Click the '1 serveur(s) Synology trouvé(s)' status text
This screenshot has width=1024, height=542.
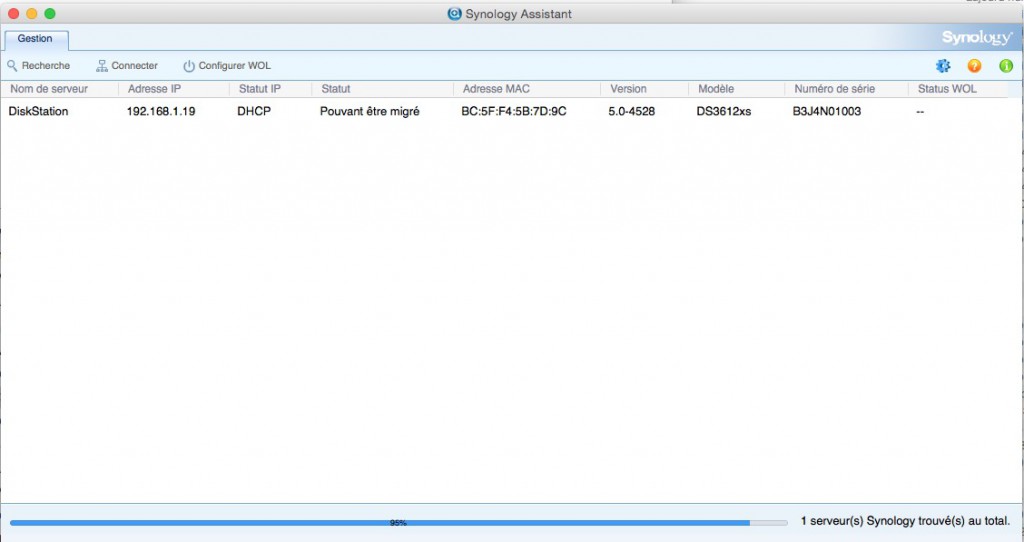pyautogui.click(x=905, y=521)
